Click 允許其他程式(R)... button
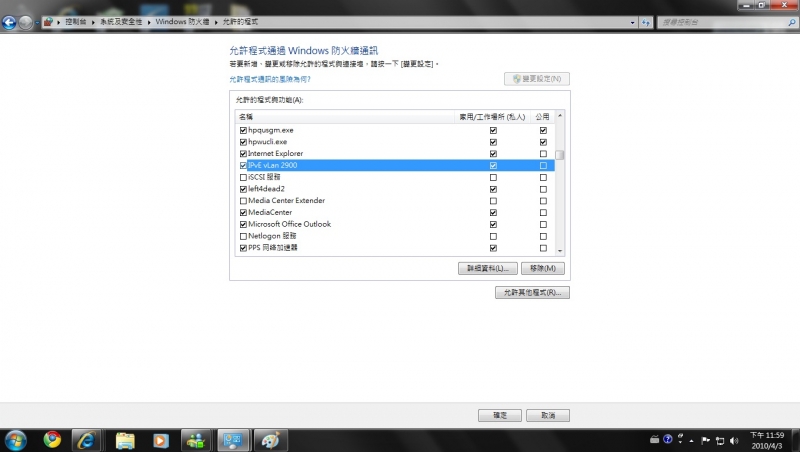Viewport: 800px width, 452px height. coord(532,292)
